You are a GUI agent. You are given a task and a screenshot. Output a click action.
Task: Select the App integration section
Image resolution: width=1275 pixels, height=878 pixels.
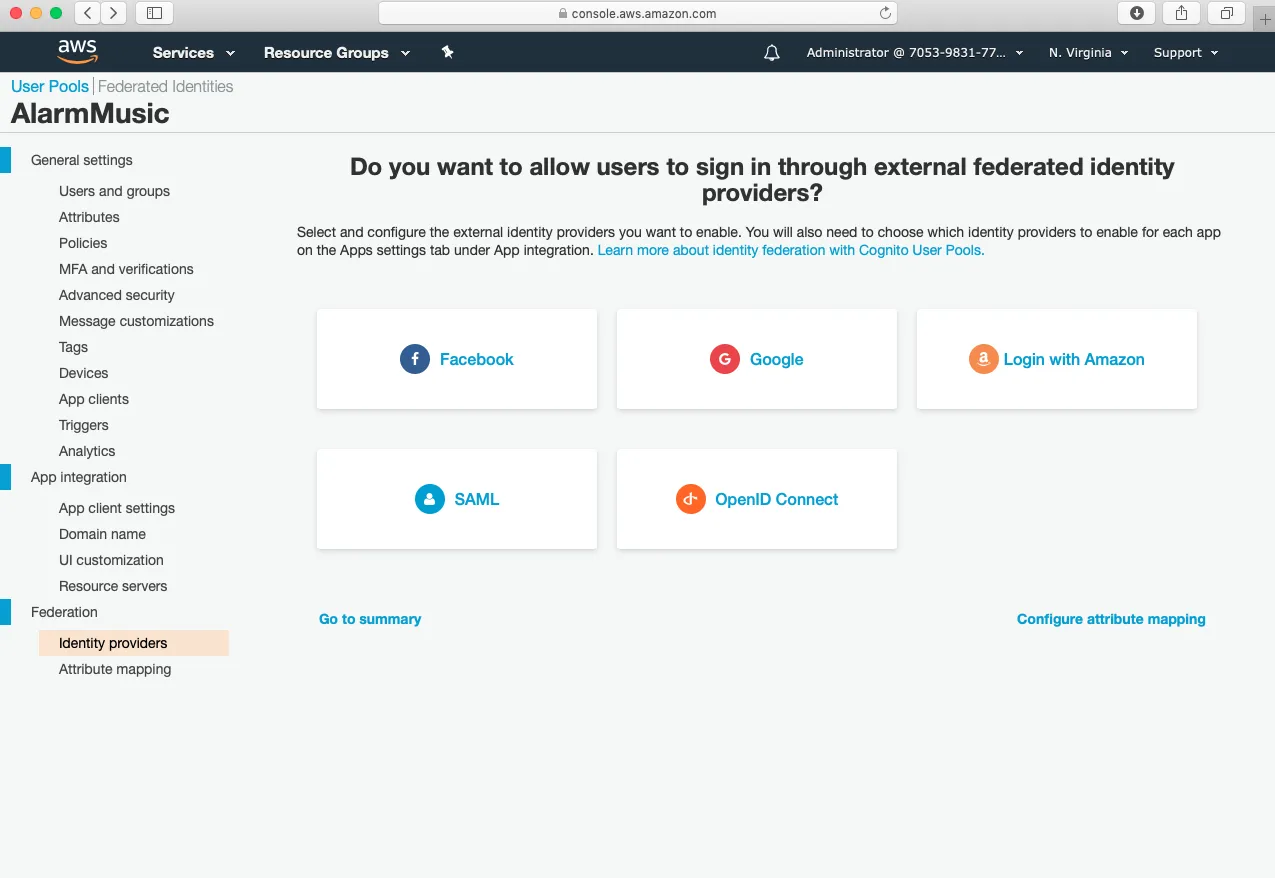pyautogui.click(x=79, y=477)
